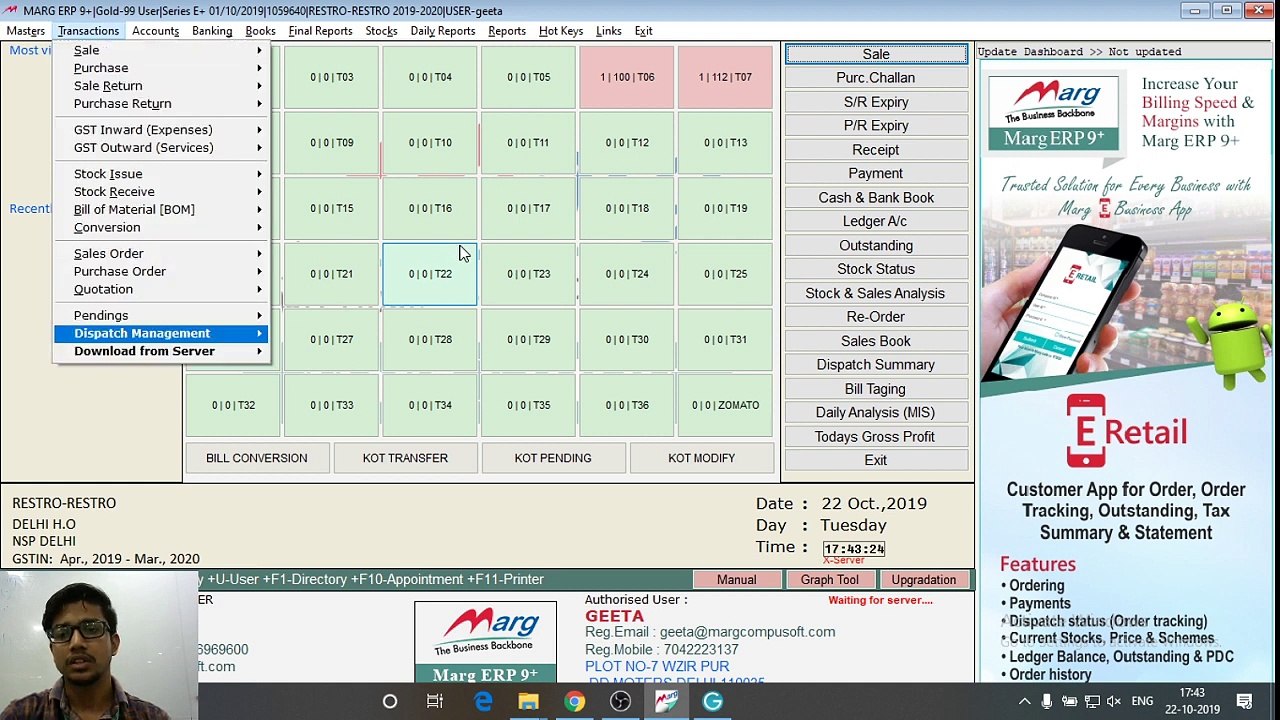Screen dimensions: 1280x720
Task: Open the Masters menu
Action: click(x=26, y=31)
